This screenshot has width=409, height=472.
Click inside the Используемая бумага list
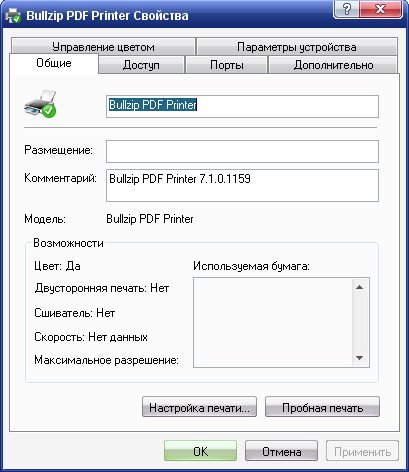(273, 323)
